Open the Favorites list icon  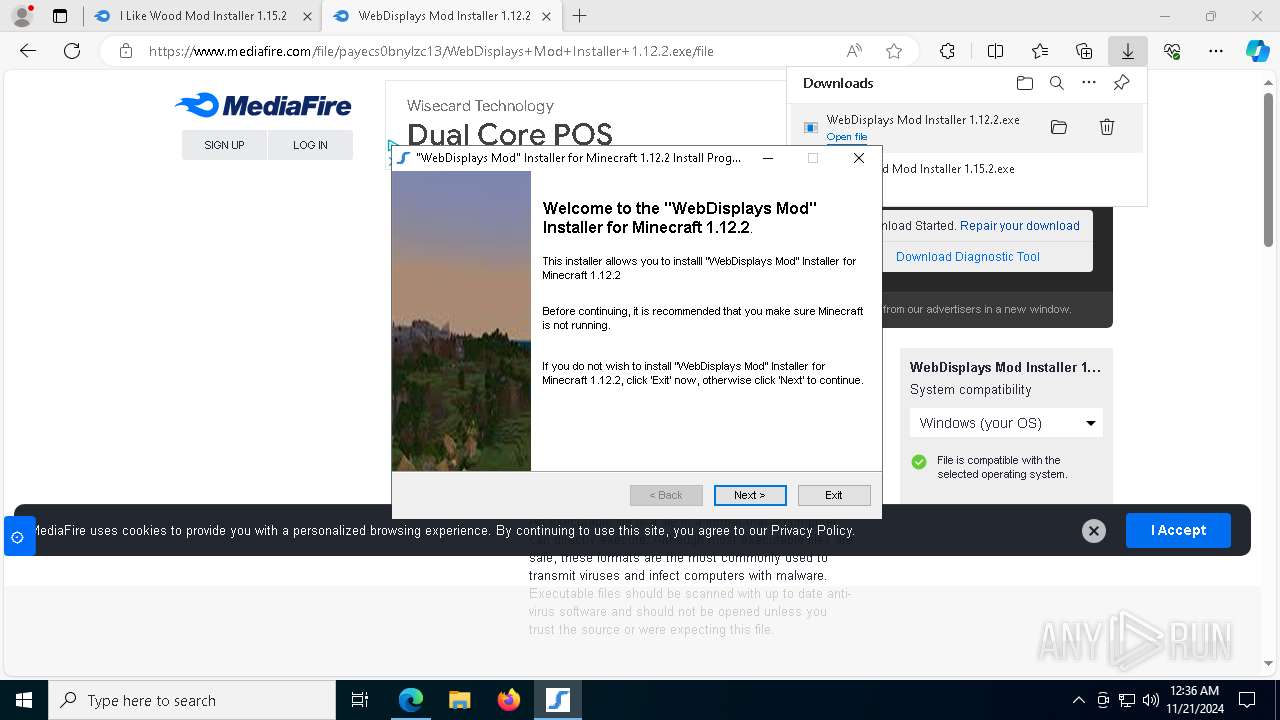[x=1040, y=51]
